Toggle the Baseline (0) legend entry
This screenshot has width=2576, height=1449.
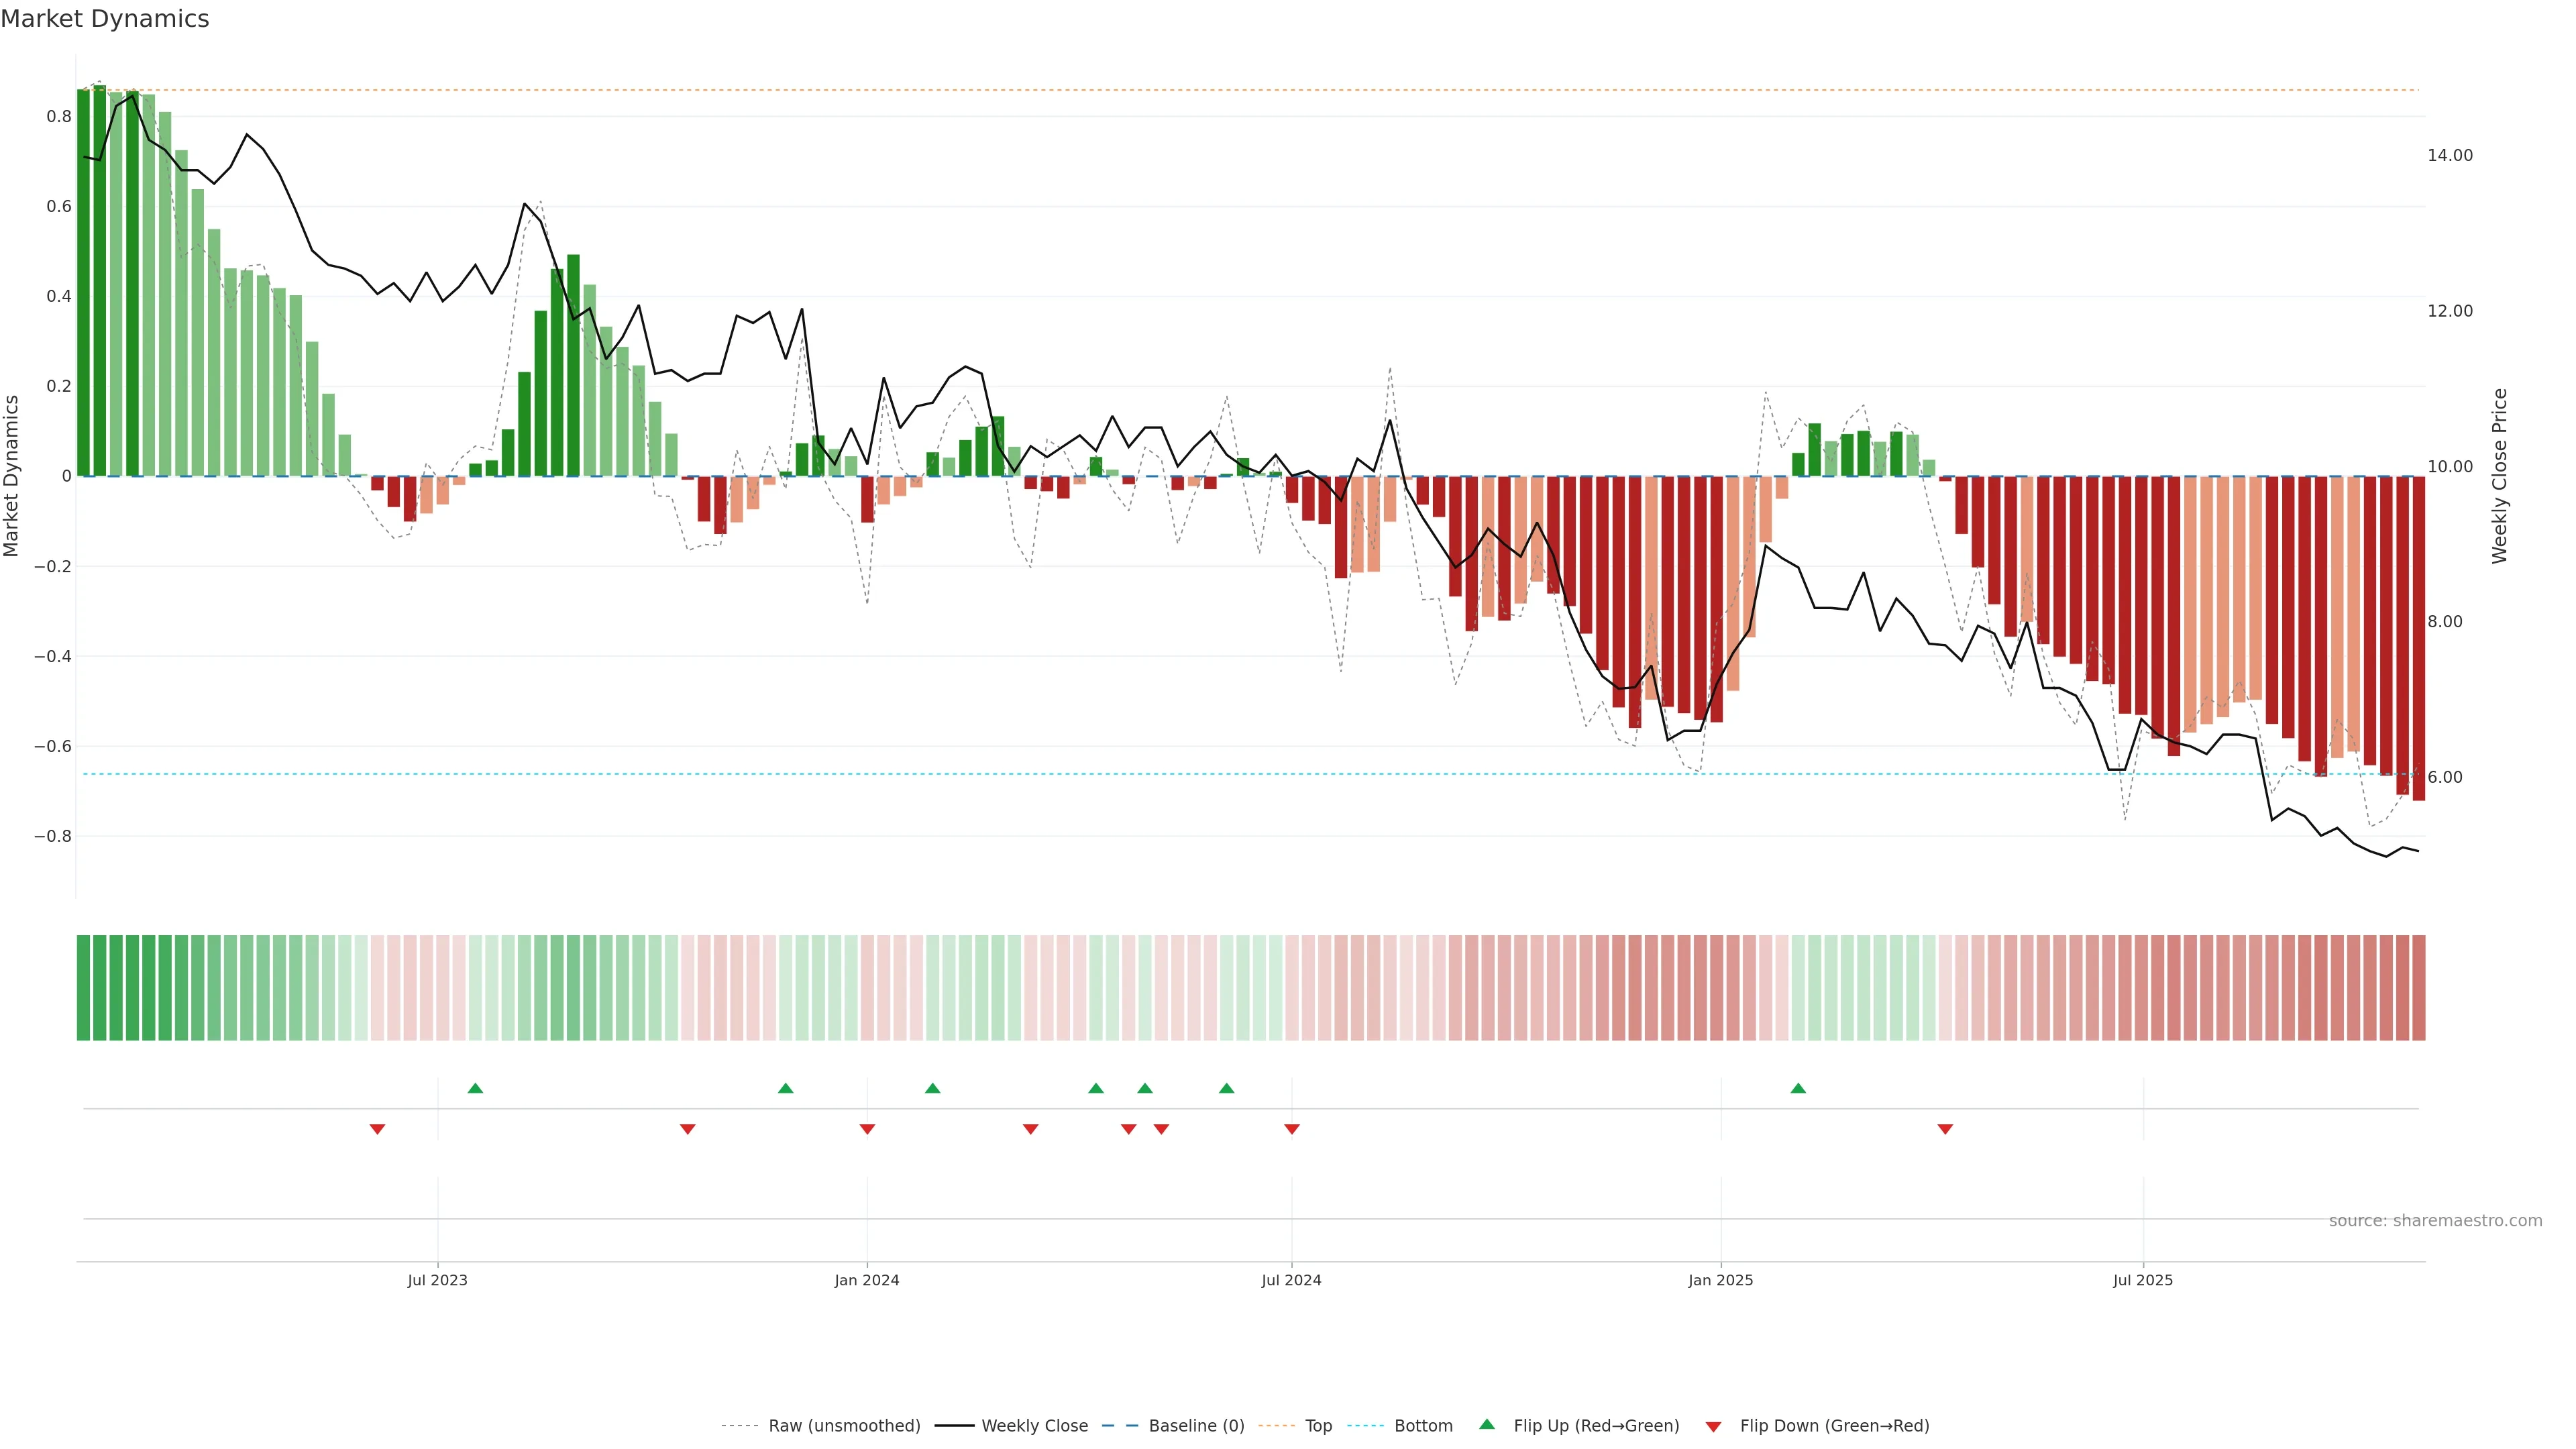click(1196, 1426)
